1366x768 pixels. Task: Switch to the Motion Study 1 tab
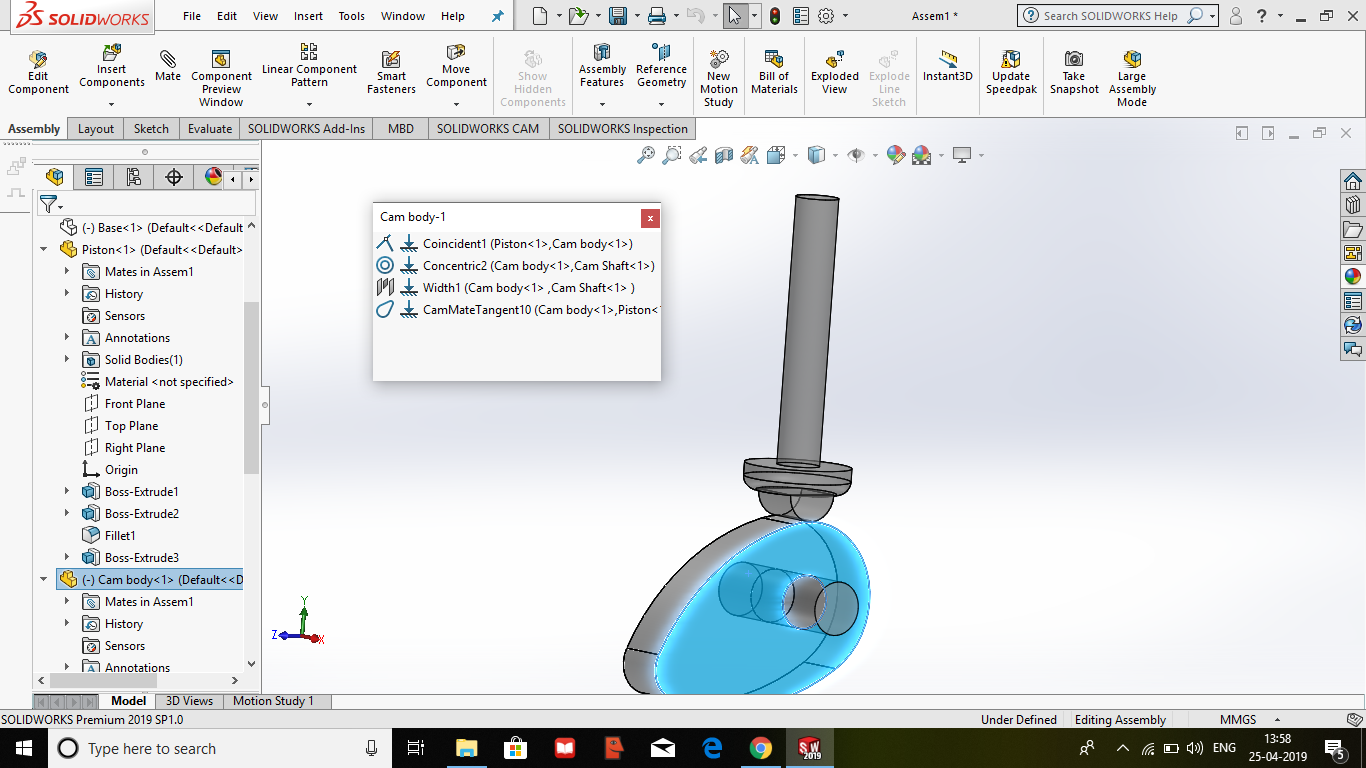276,700
